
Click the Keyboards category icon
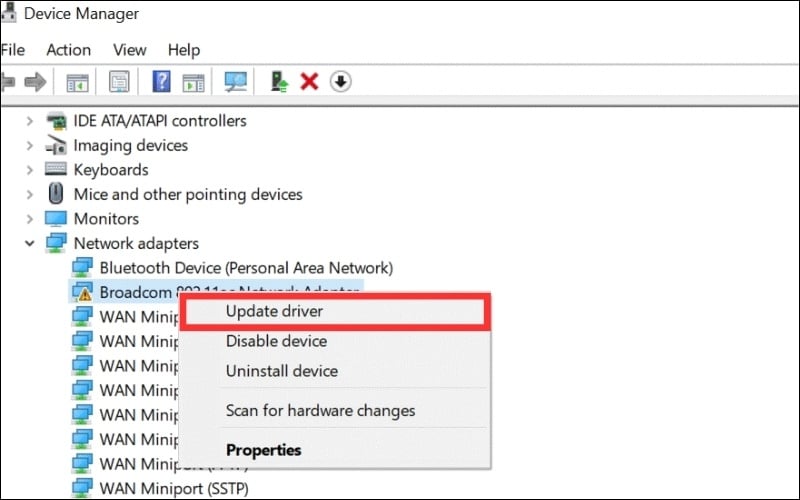[x=56, y=169]
